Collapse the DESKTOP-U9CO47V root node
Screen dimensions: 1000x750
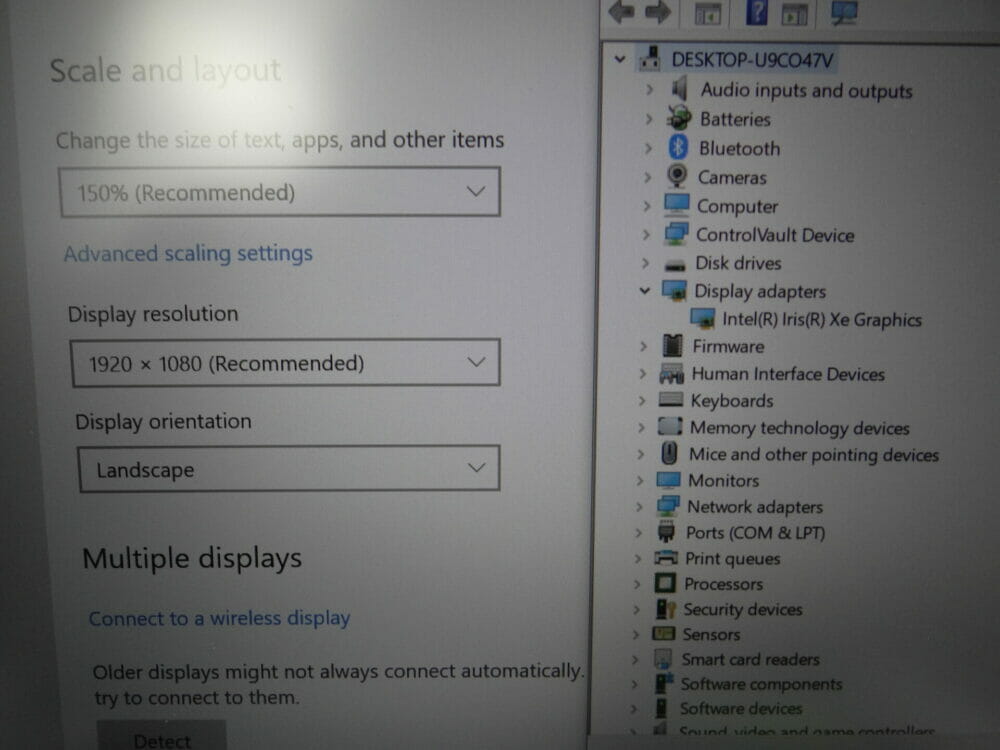pyautogui.click(x=619, y=59)
